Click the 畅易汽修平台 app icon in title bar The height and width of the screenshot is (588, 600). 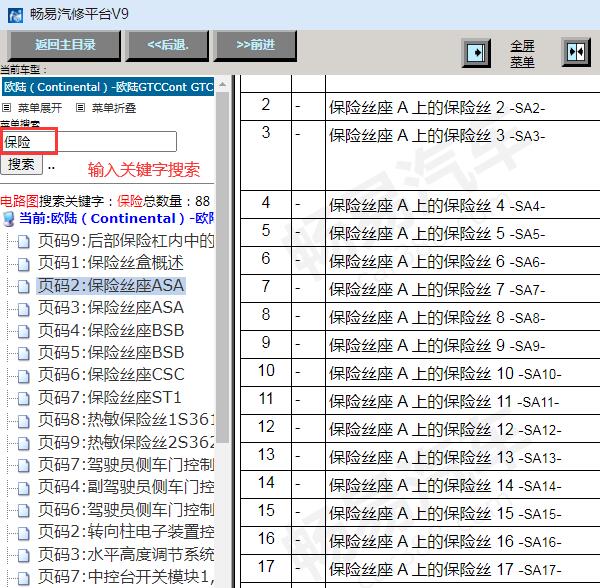pos(16,15)
